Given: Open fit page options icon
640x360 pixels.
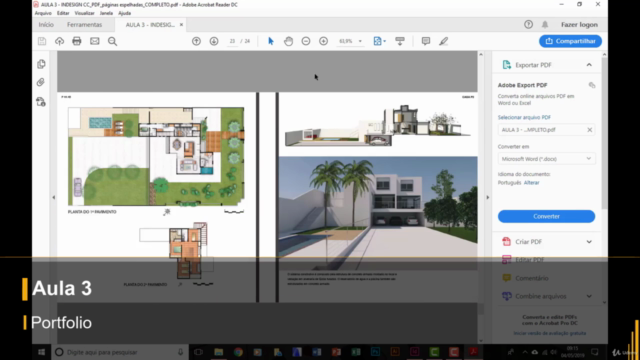Looking at the screenshot, I should pos(379,41).
